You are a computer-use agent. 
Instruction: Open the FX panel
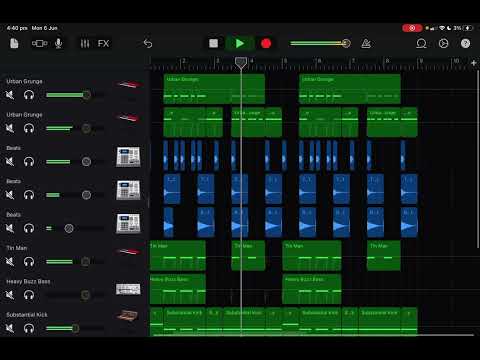pos(103,43)
